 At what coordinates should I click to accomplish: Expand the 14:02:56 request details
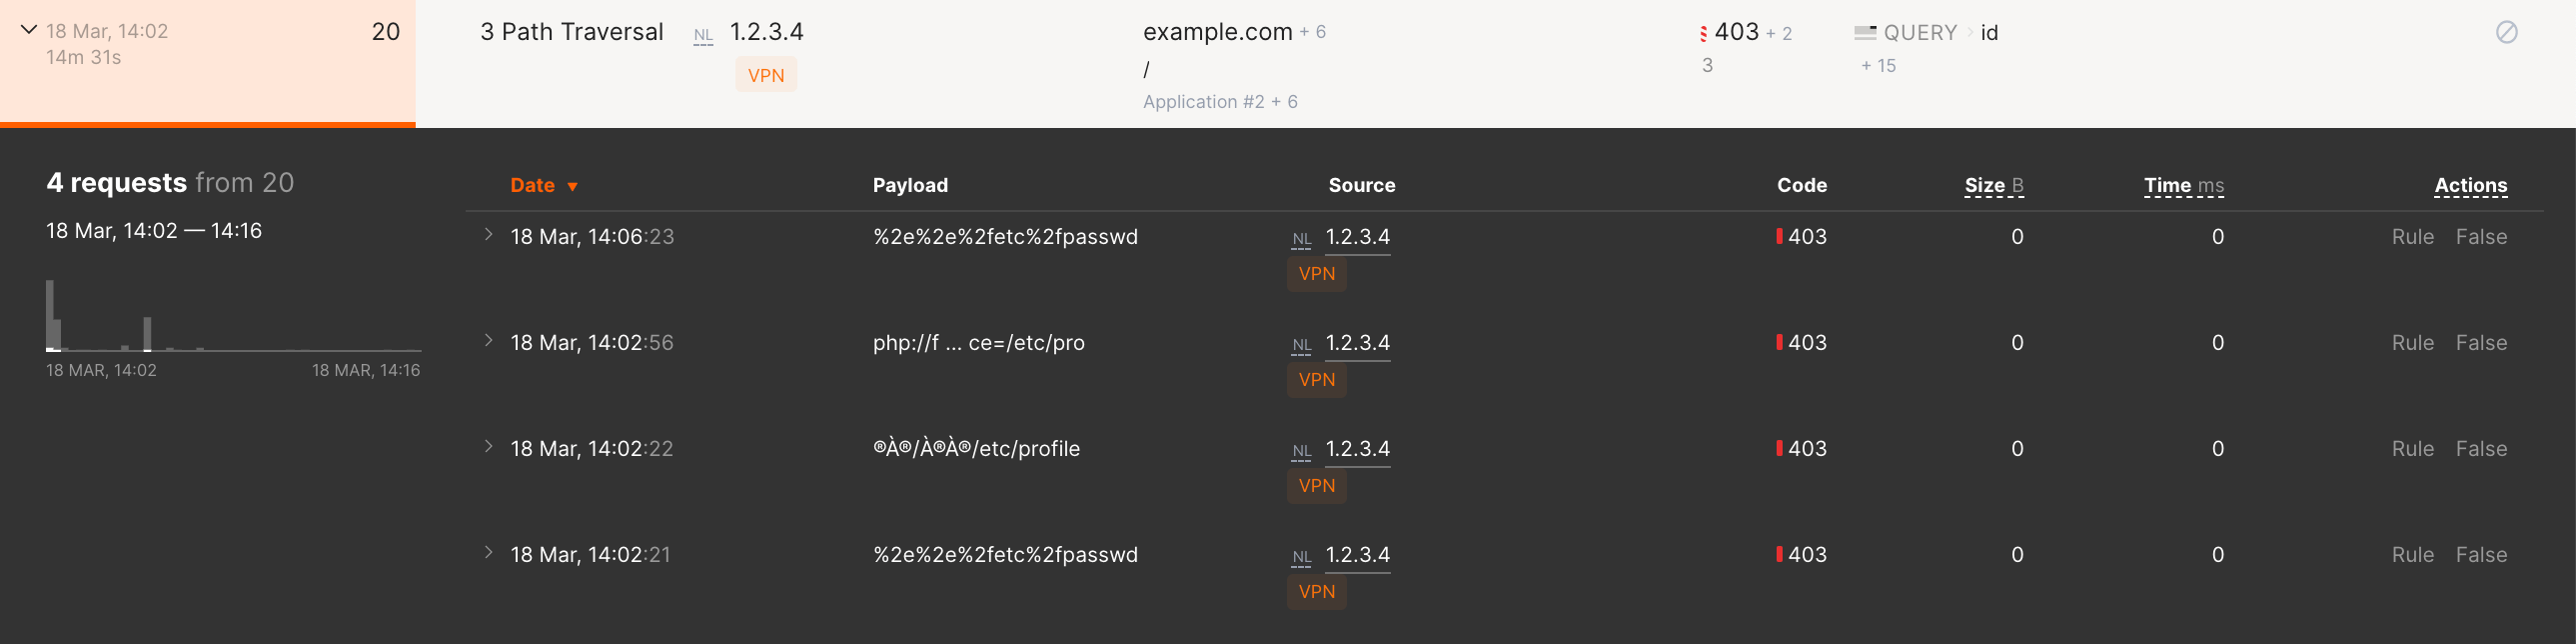(488, 341)
